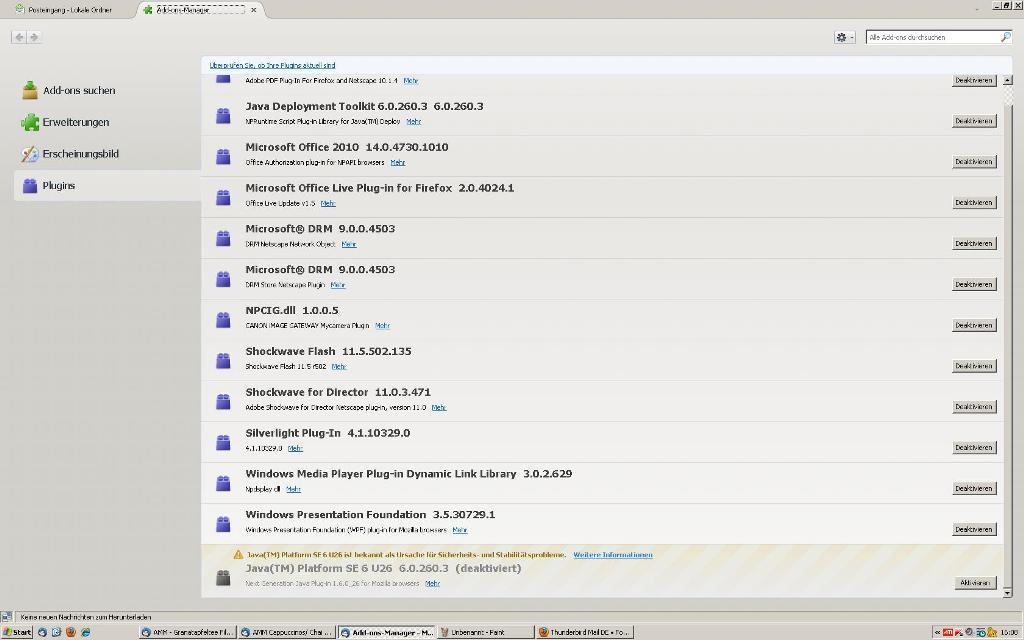Viewport: 1024px width, 640px height.
Task: Open Weitere Informationen about Java warning
Action: click(x=613, y=555)
